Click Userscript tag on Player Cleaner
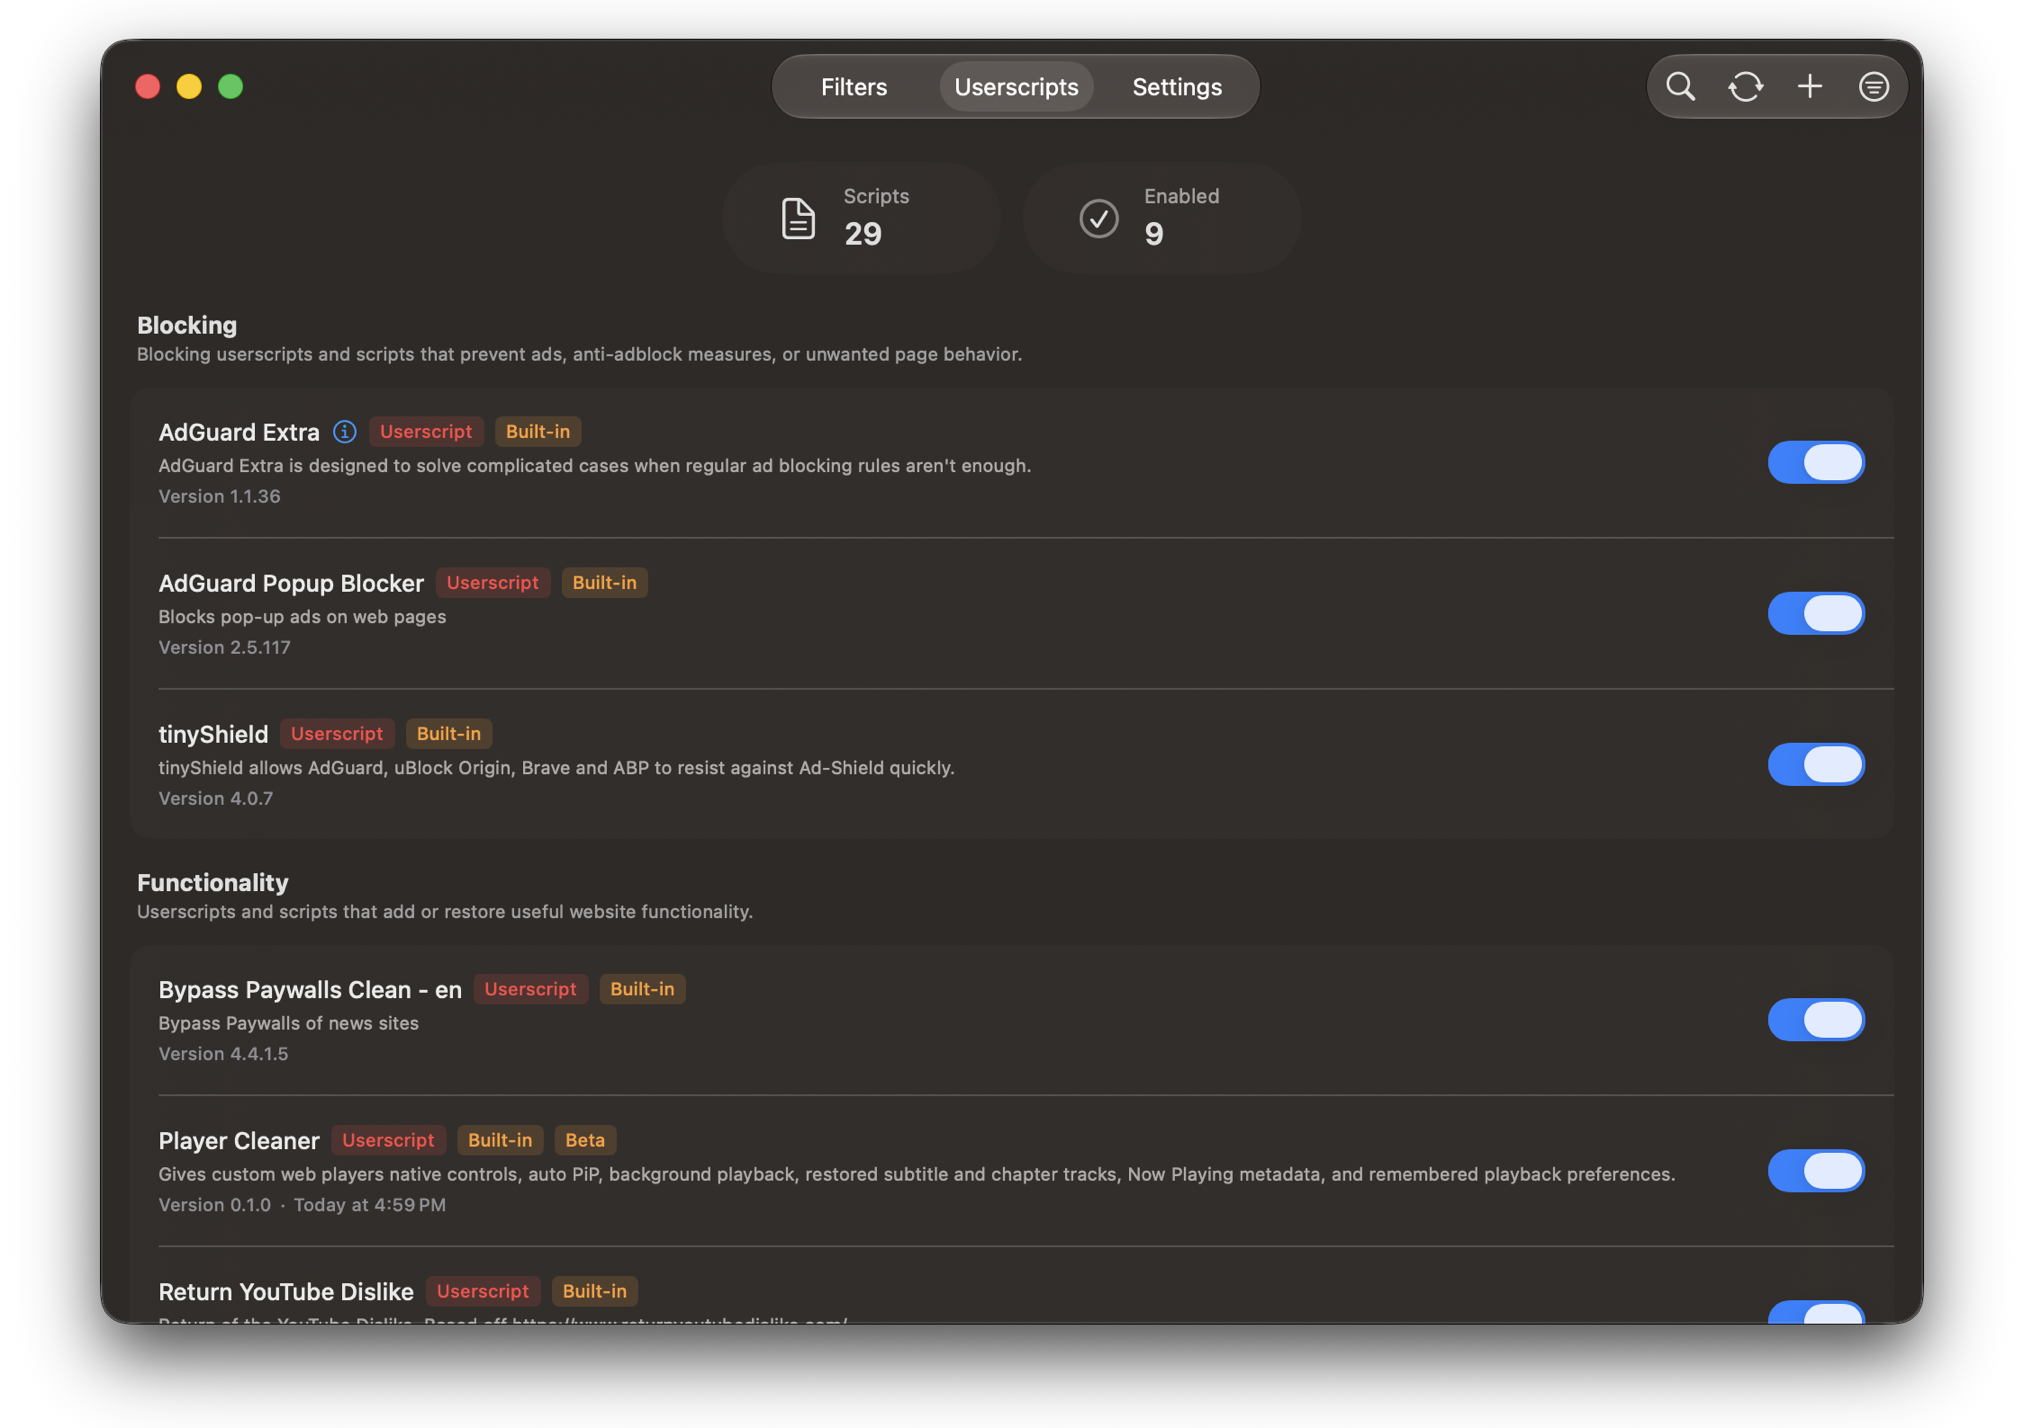The width and height of the screenshot is (2024, 1428). point(388,1139)
